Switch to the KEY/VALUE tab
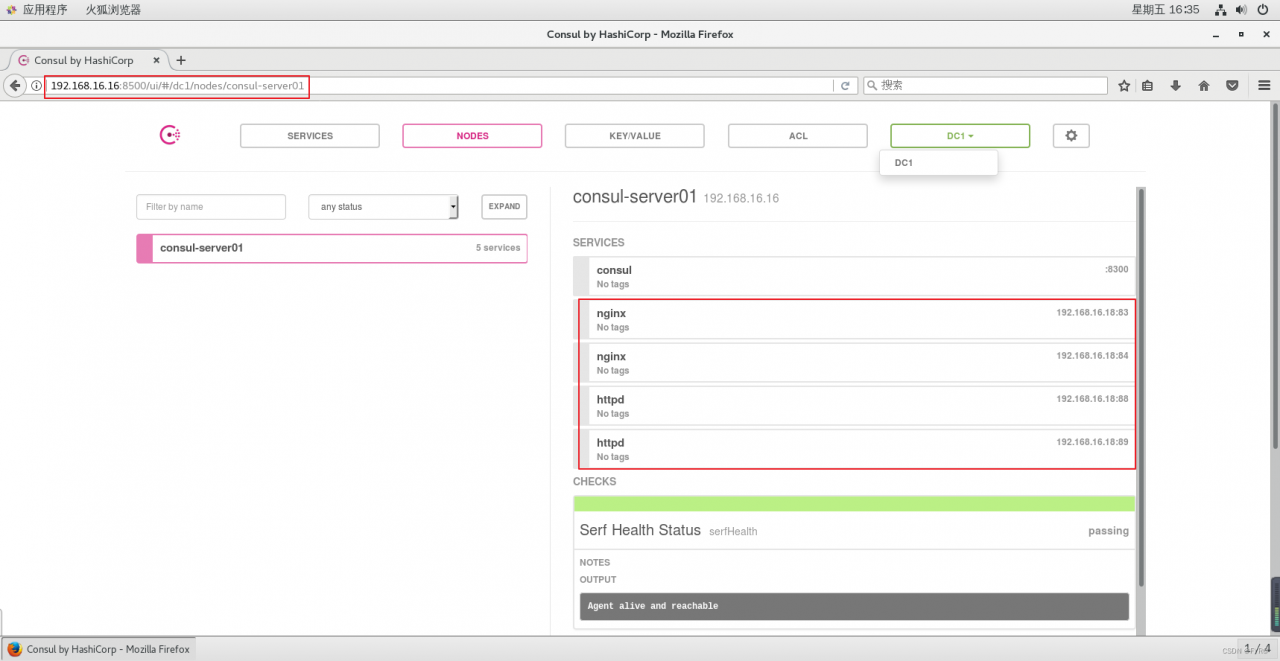 pos(635,136)
